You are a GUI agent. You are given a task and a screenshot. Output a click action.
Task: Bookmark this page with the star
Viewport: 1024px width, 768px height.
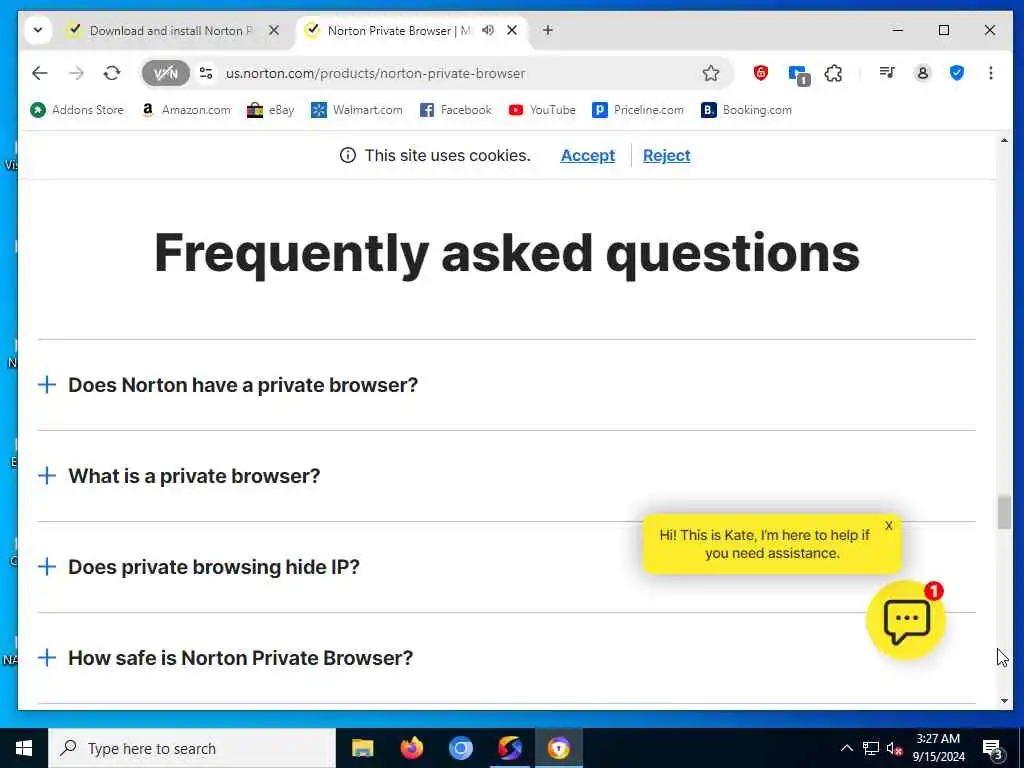coord(711,73)
